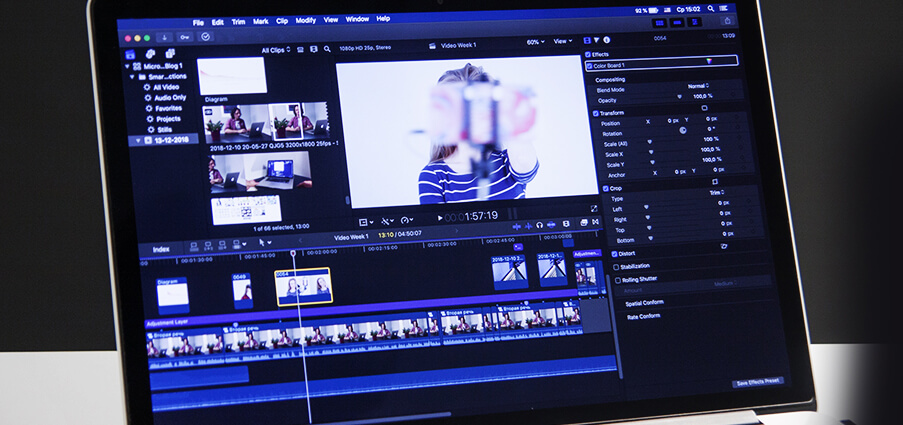Toggle the Effects checkbox
Image resolution: width=903 pixels, height=425 pixels.
[x=588, y=55]
